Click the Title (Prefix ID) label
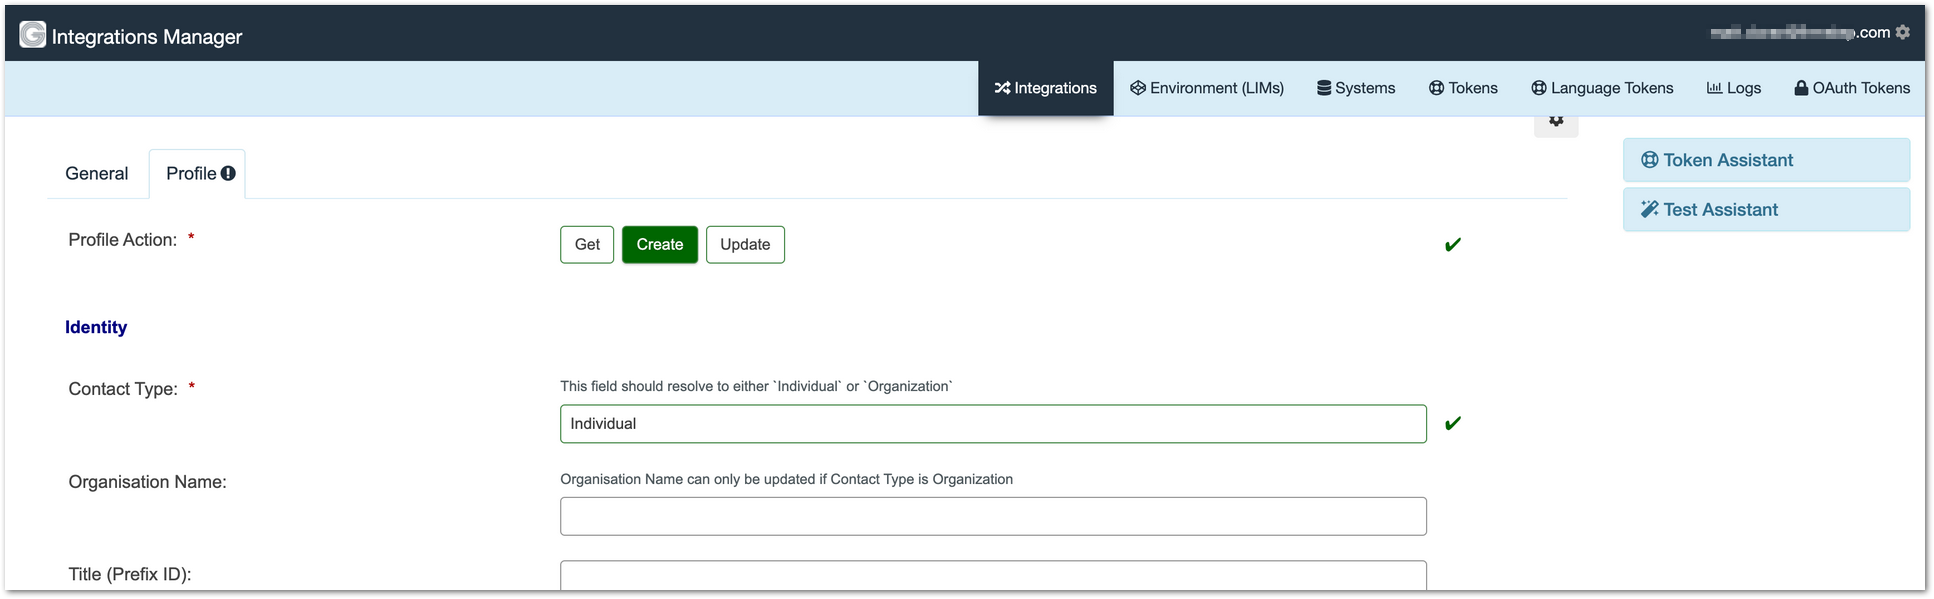 pos(130,574)
